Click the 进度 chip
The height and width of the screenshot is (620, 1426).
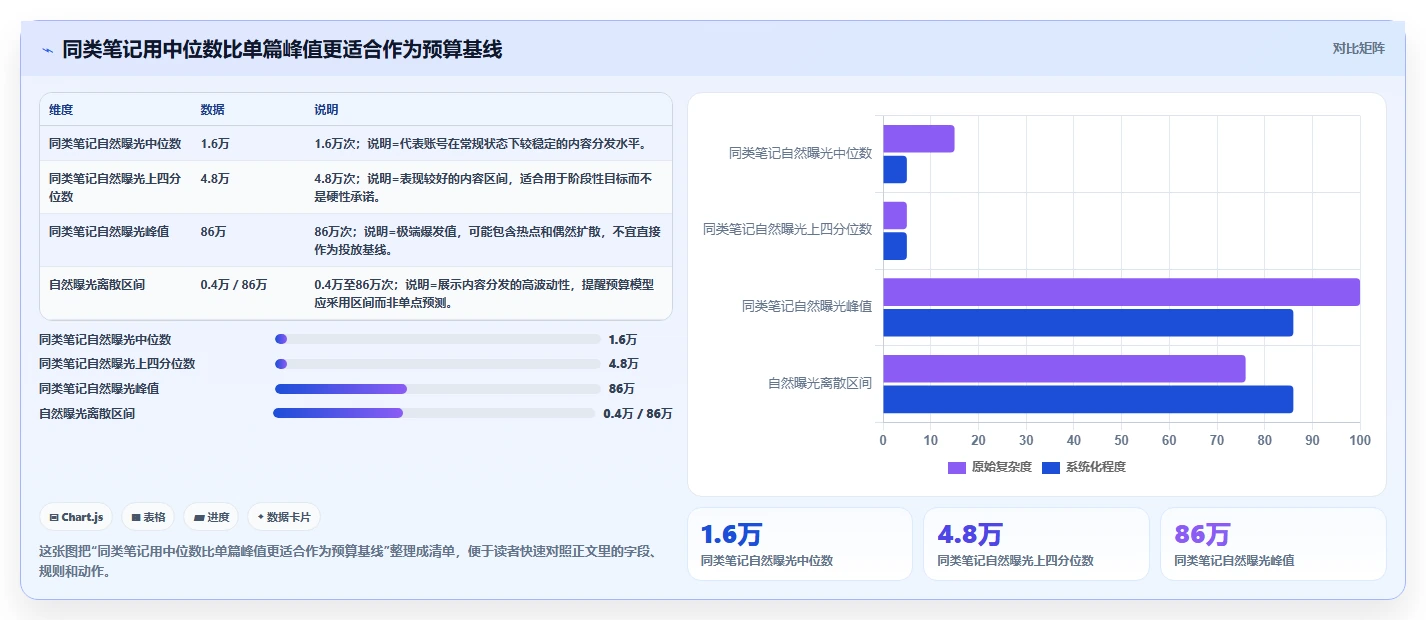(x=211, y=517)
